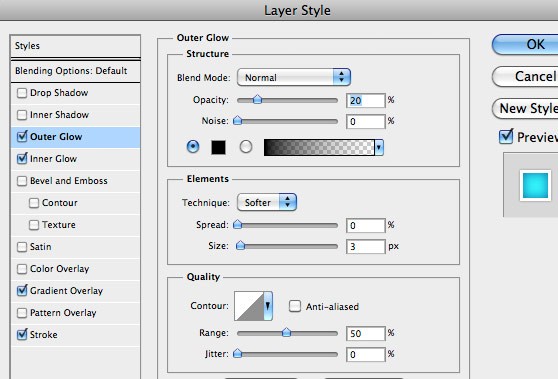This screenshot has width=558, height=379.
Task: Open the Stroke settings row
Action: pyautogui.click(x=75, y=335)
